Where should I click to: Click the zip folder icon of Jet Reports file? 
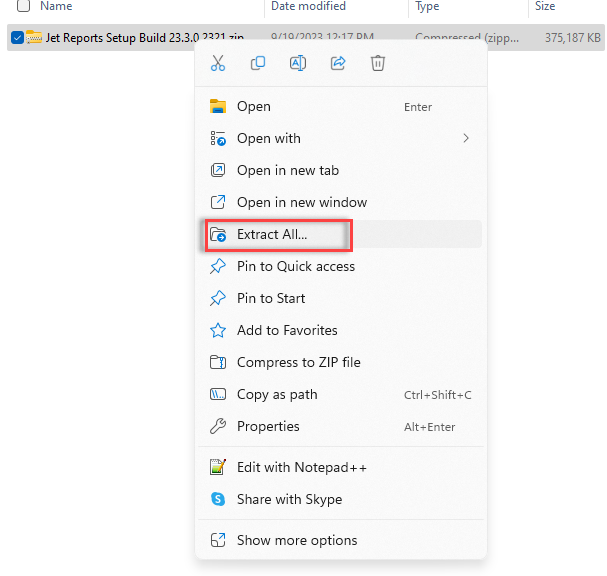tap(34, 38)
